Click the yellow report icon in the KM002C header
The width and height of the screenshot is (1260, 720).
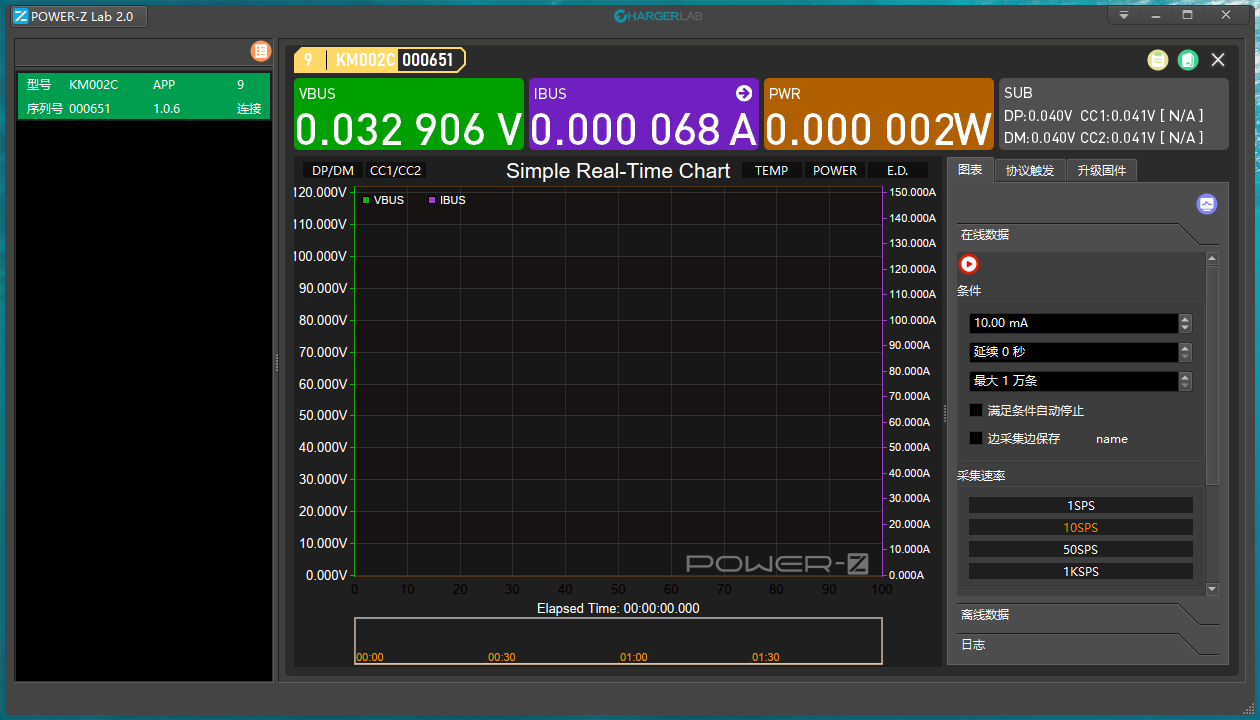pos(1158,60)
